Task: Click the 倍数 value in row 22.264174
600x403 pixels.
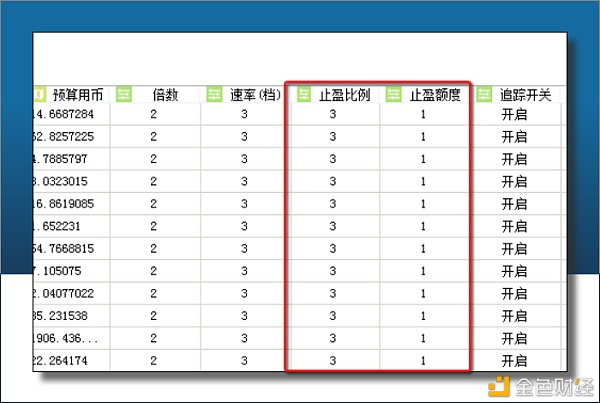Action: 153,361
